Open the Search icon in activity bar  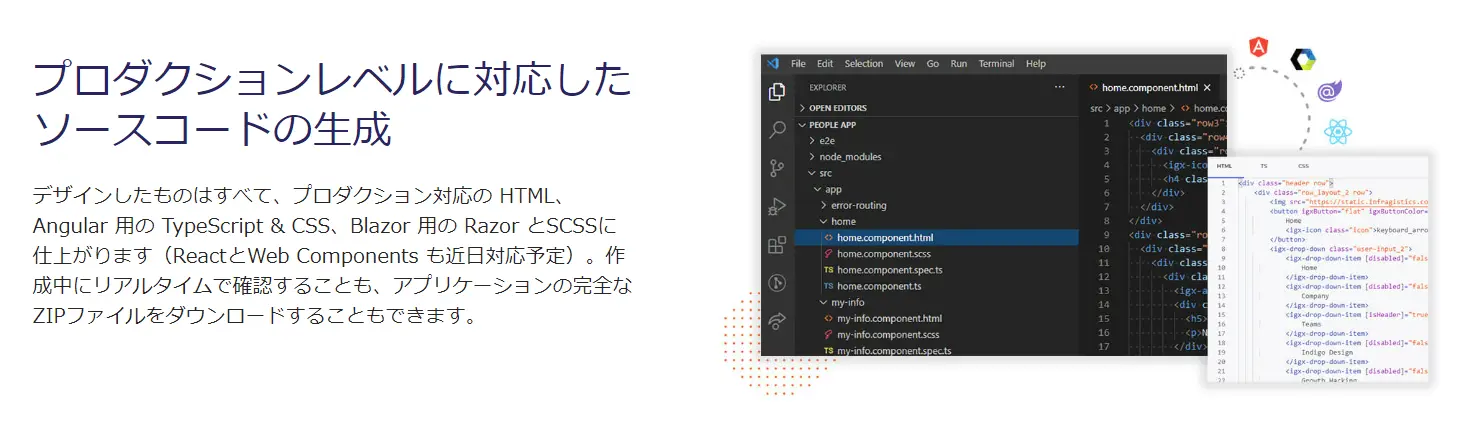click(x=776, y=130)
